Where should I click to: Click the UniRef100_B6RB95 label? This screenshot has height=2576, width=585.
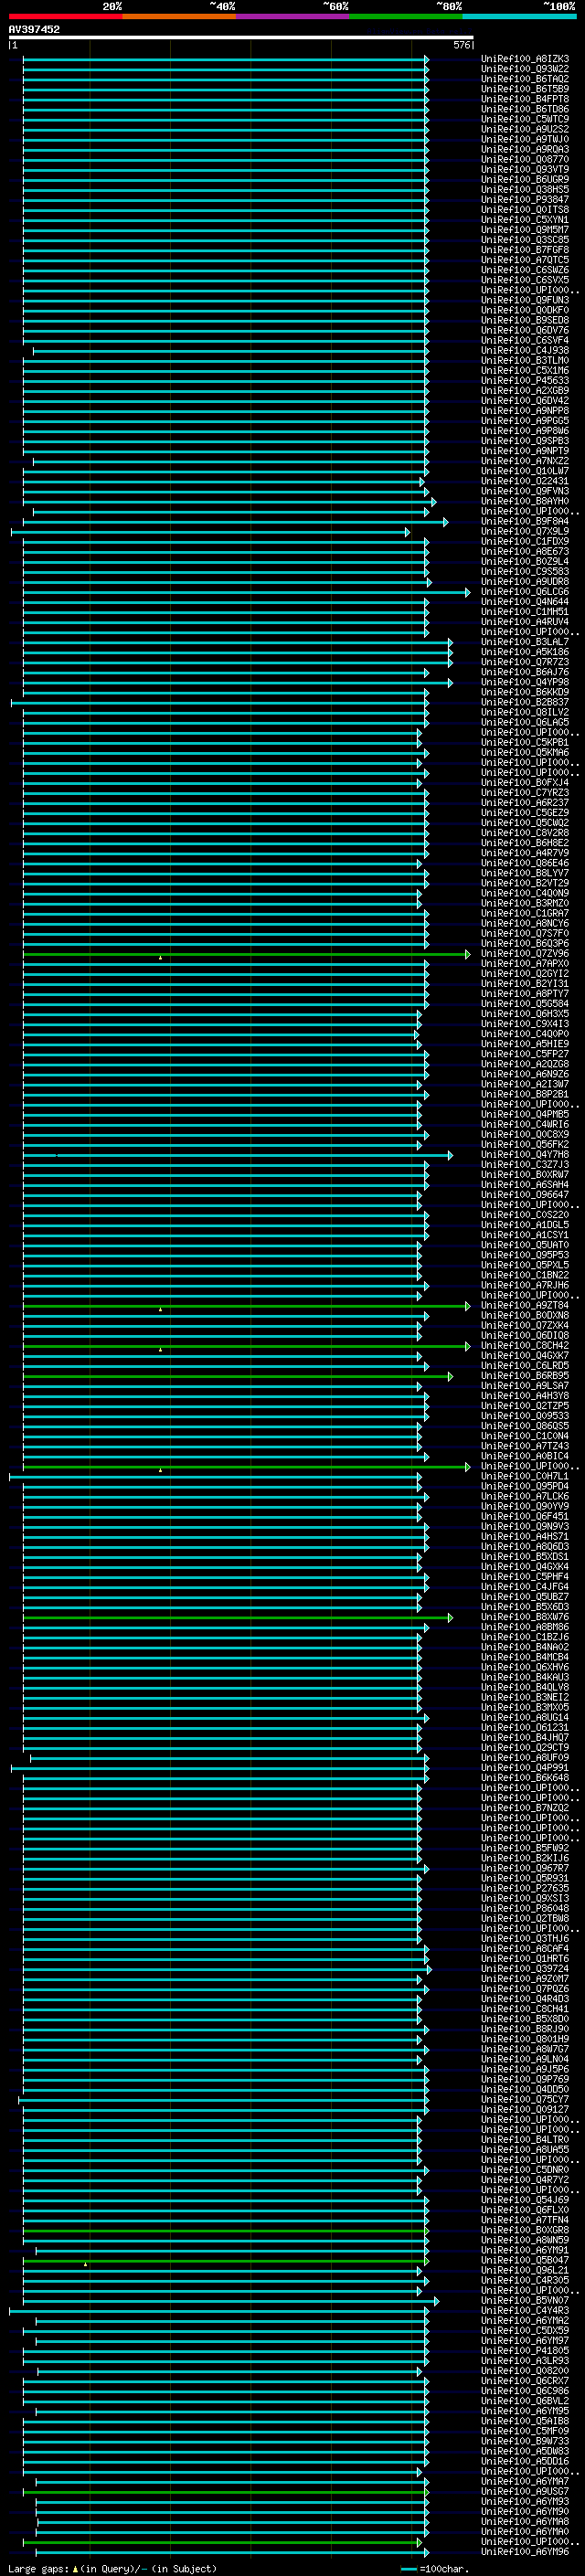coord(524,1375)
